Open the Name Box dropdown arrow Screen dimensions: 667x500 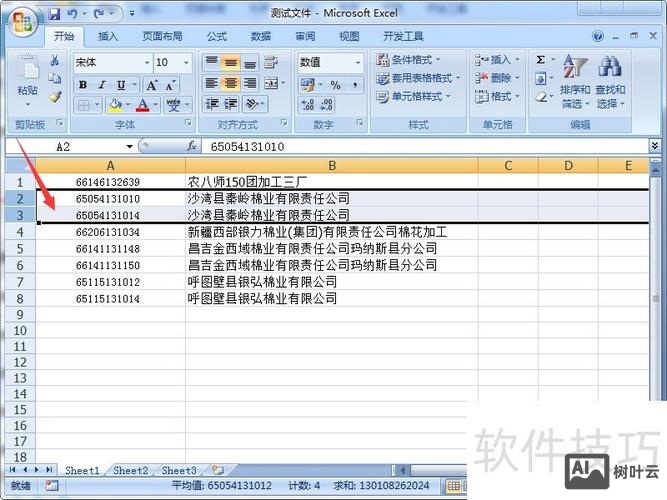[129, 147]
